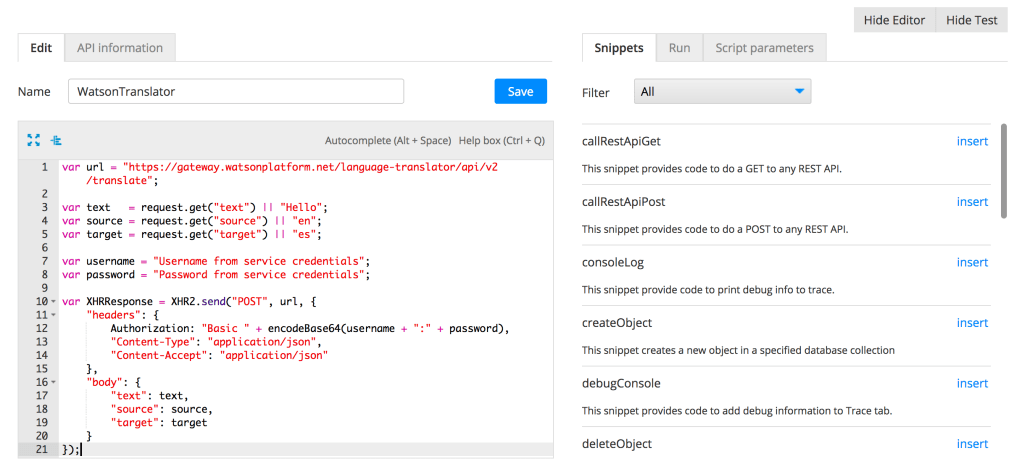The width and height of the screenshot is (1022, 464).
Task: Collapse code fold arrow at line 16
Action: coord(53,382)
